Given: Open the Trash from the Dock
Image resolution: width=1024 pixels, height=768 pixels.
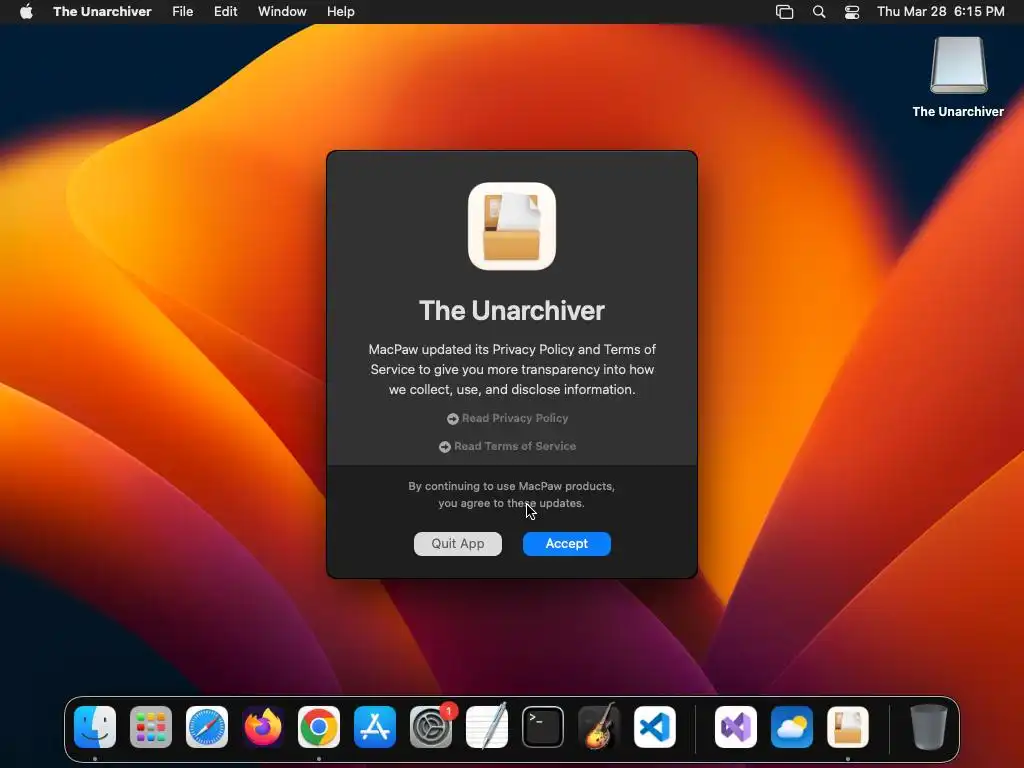Looking at the screenshot, I should [x=929, y=727].
